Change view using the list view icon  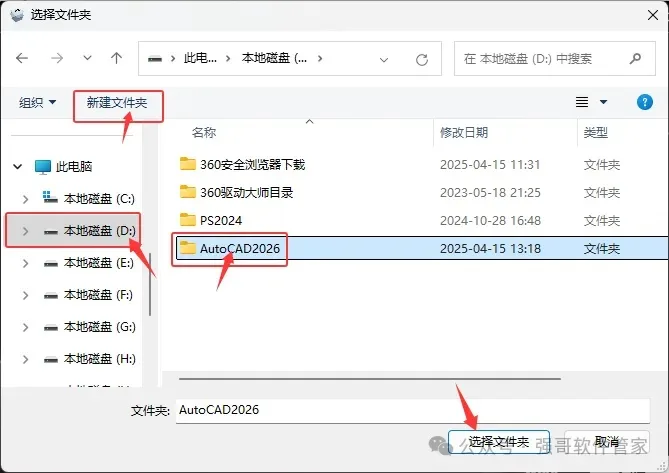pos(582,102)
